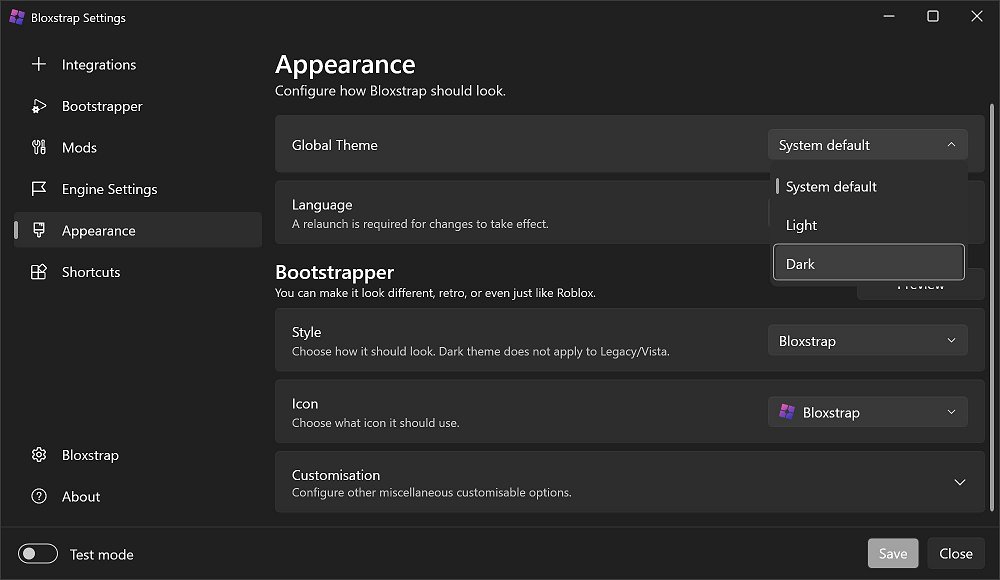Screen dimensions: 1000x580
Task: Select the Dark theme option
Action: (868, 264)
